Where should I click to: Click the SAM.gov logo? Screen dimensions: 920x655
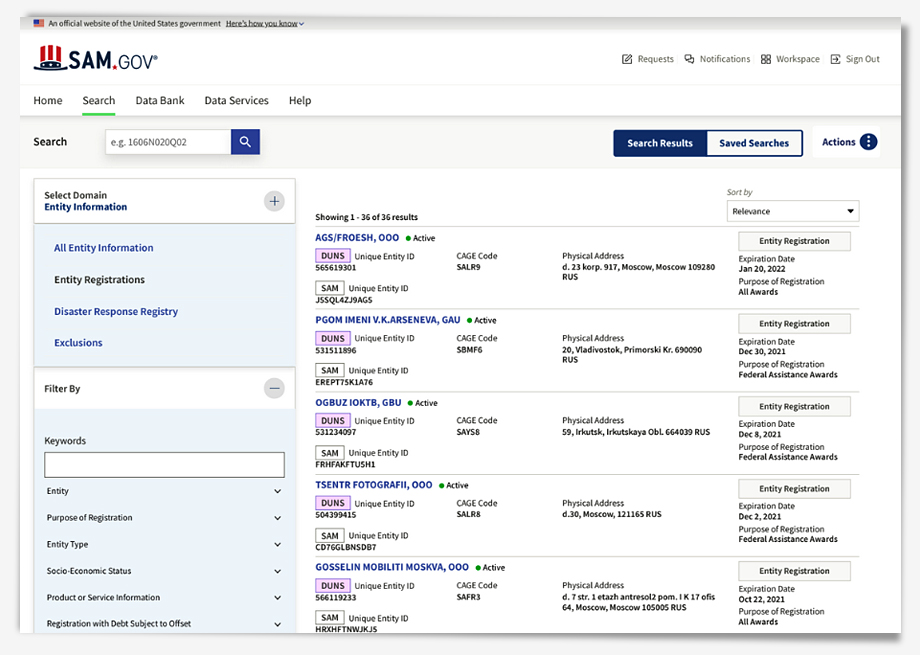96,59
